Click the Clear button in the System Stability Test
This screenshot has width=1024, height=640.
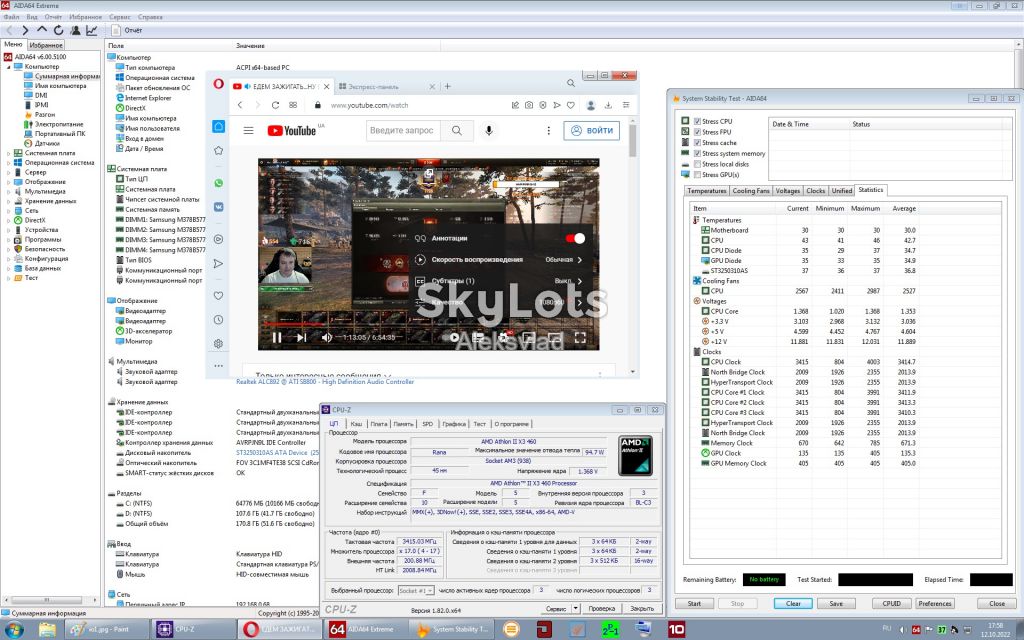pyautogui.click(x=793, y=603)
